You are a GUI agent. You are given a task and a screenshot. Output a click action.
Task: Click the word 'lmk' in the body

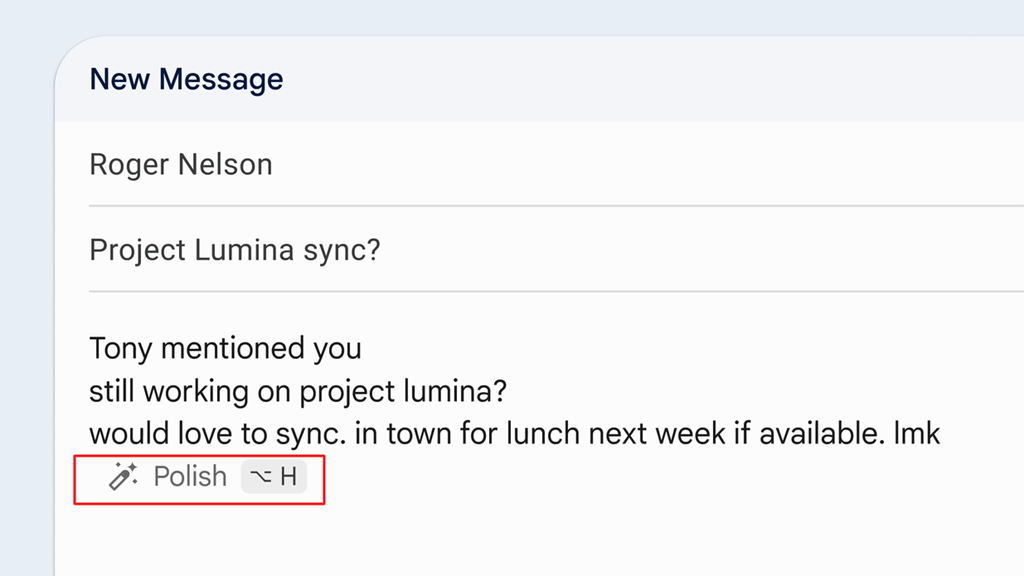tap(918, 434)
